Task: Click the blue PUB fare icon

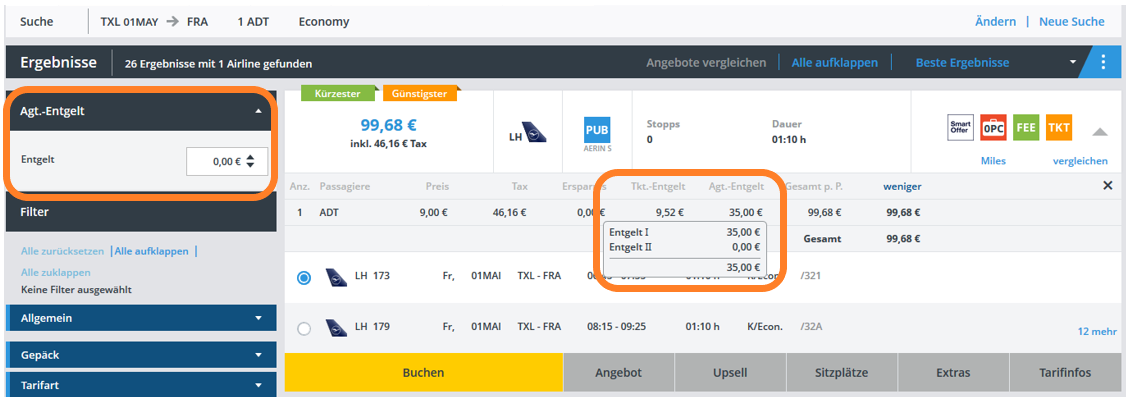Action: click(597, 130)
